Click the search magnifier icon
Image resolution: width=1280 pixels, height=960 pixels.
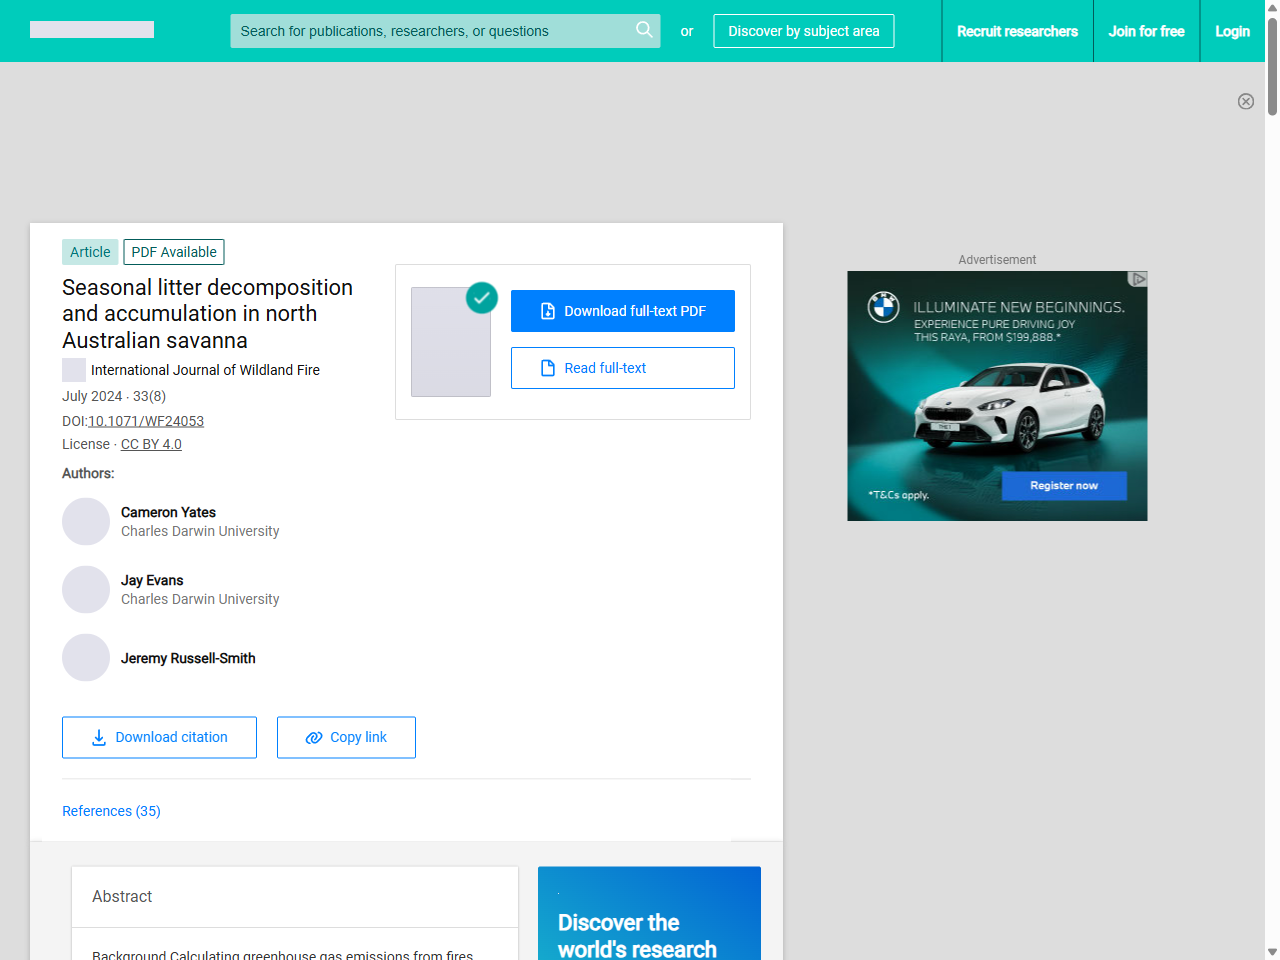click(644, 30)
